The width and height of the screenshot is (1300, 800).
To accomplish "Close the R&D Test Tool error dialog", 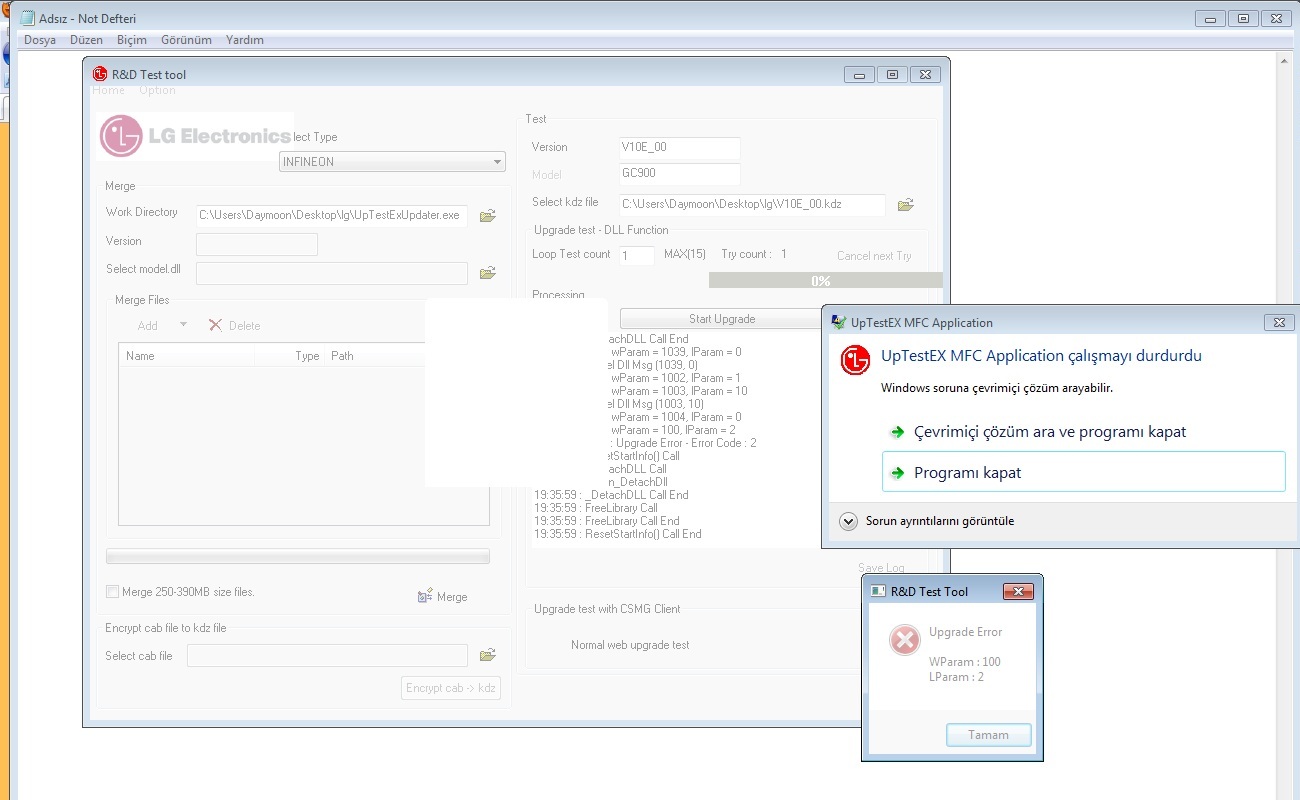I will [1018, 591].
